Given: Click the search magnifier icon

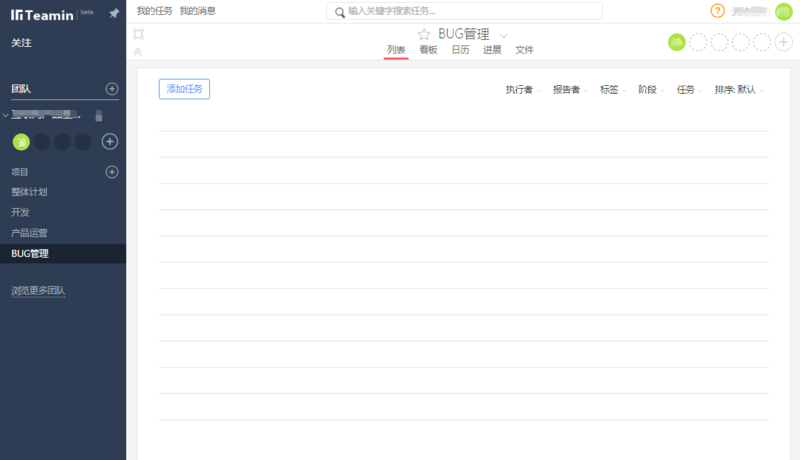Looking at the screenshot, I should tap(340, 12).
